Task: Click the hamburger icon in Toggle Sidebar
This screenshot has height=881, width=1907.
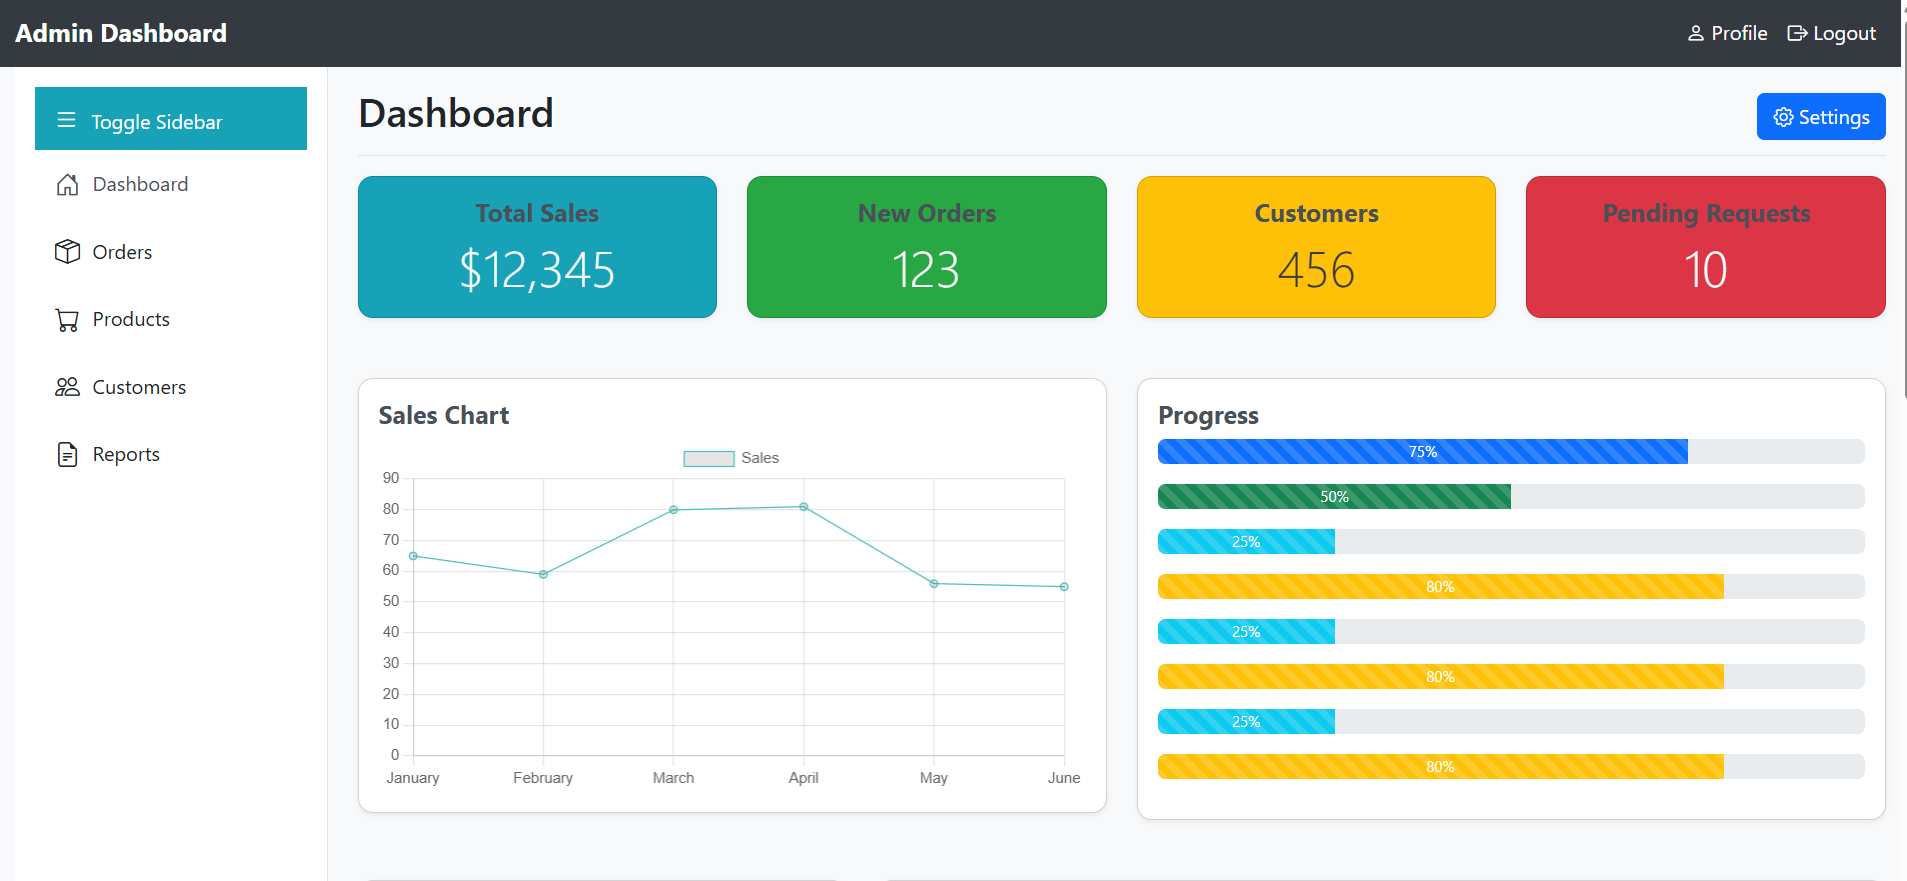Action: [67, 121]
